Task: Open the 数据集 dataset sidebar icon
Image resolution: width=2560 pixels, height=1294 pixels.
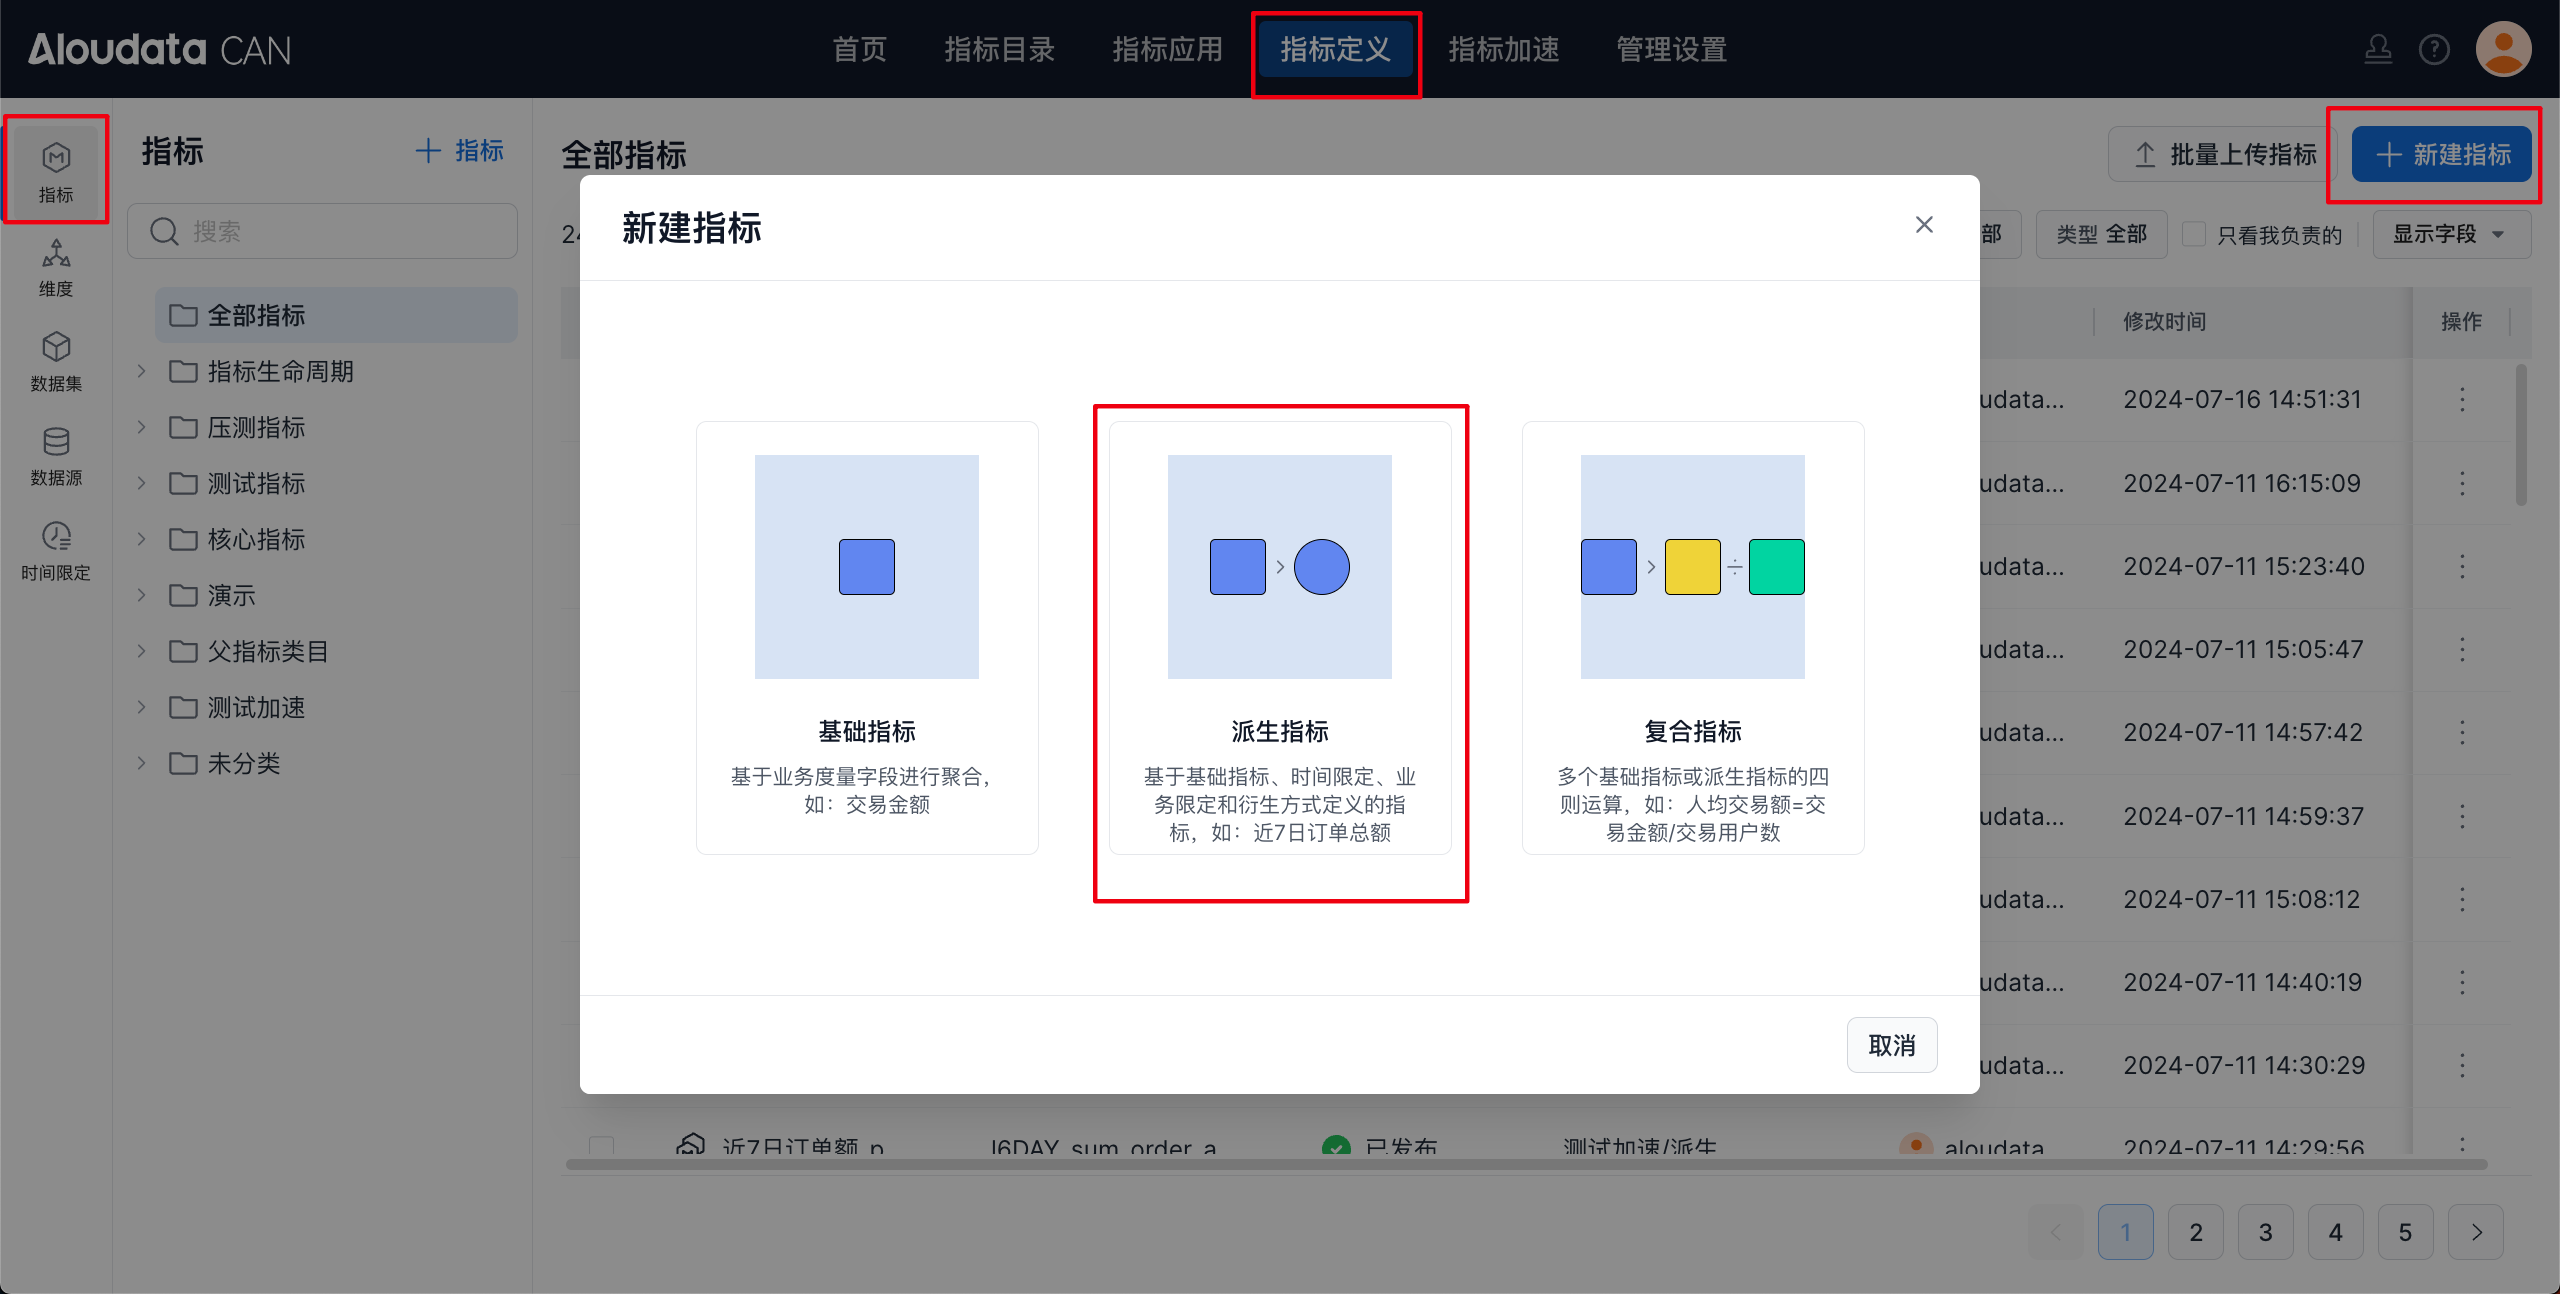Action: [x=56, y=361]
